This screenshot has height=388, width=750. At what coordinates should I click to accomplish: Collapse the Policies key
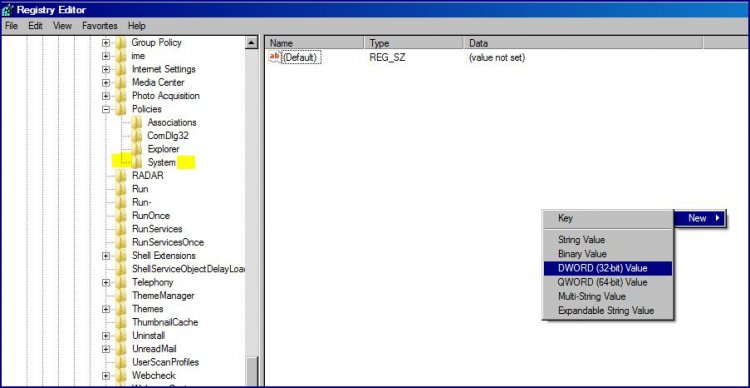[x=106, y=109]
